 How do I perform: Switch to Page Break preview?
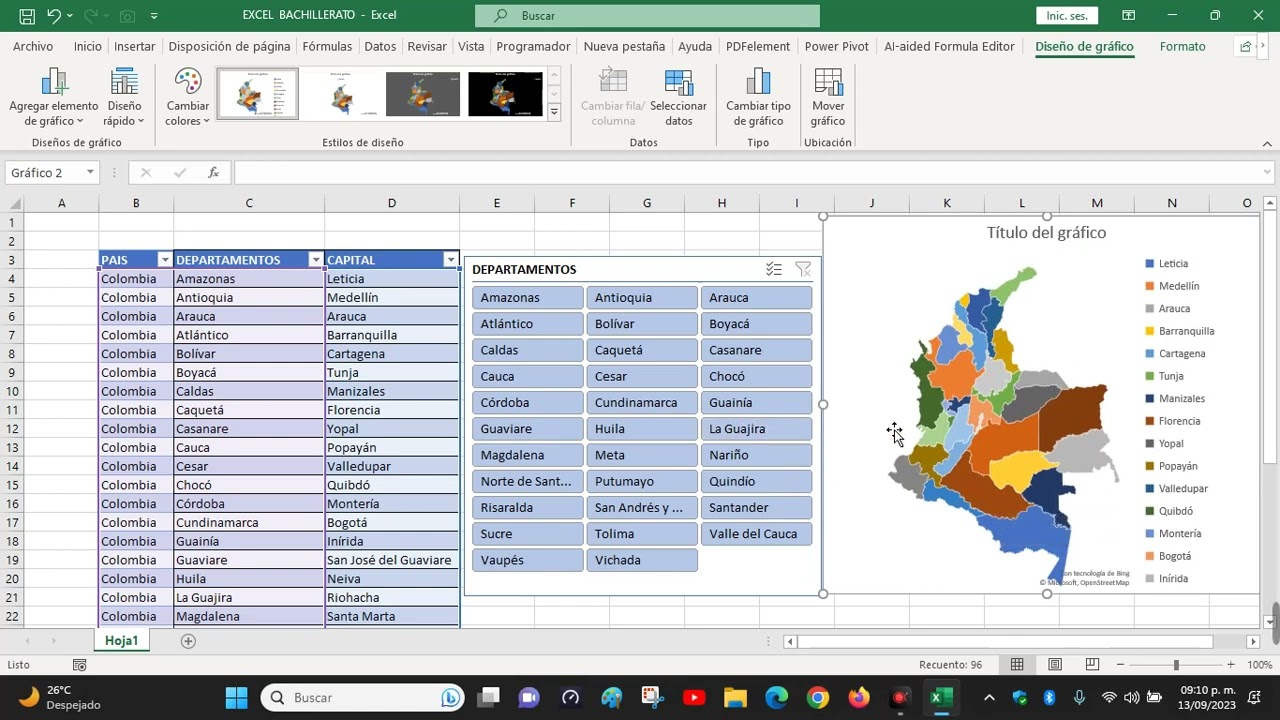(x=1092, y=665)
